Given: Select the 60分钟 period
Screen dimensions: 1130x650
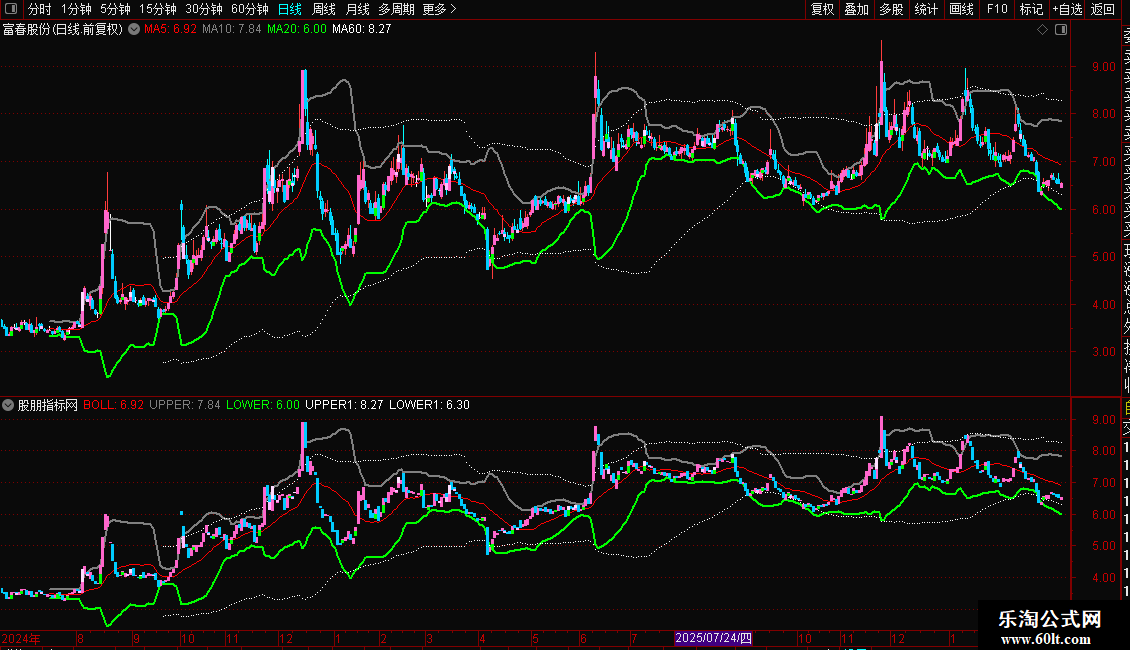Looking at the screenshot, I should [x=250, y=9].
